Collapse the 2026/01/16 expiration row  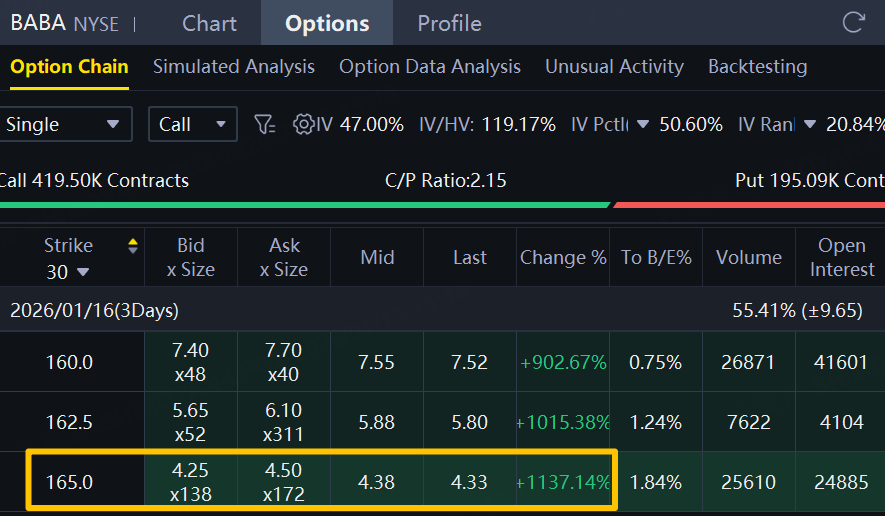coord(95,310)
